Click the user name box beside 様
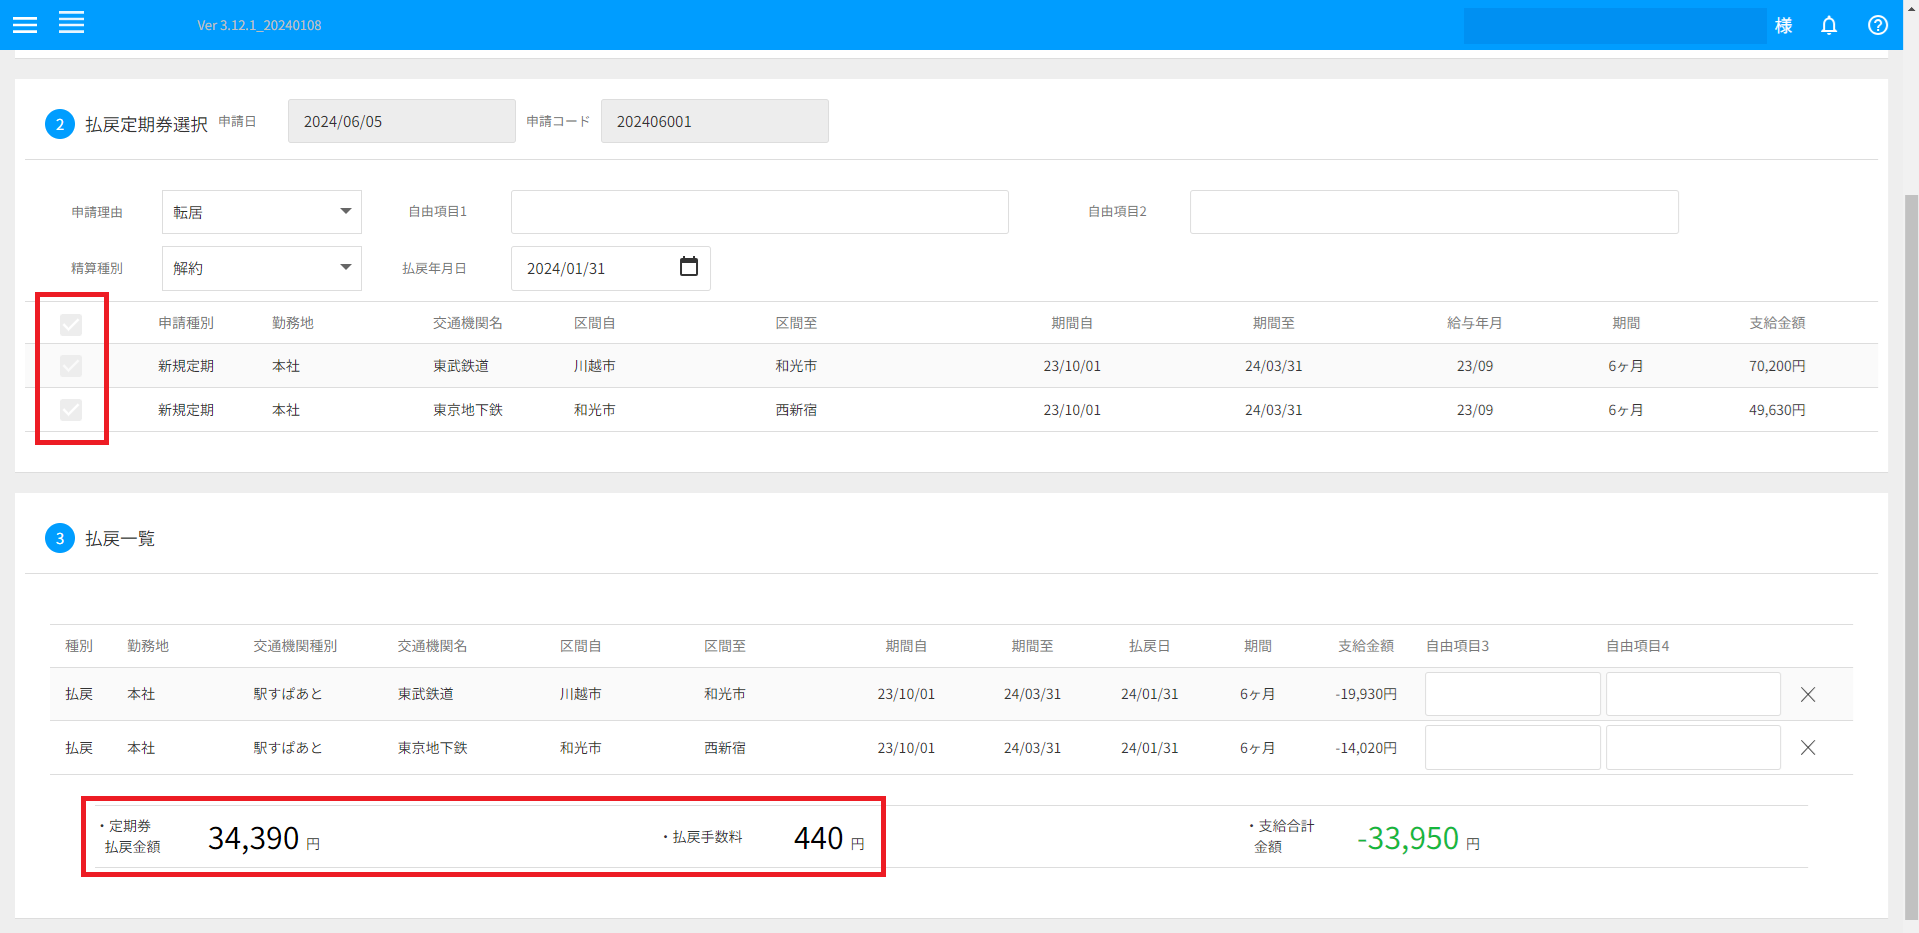This screenshot has height=933, width=1919. (x=1615, y=25)
